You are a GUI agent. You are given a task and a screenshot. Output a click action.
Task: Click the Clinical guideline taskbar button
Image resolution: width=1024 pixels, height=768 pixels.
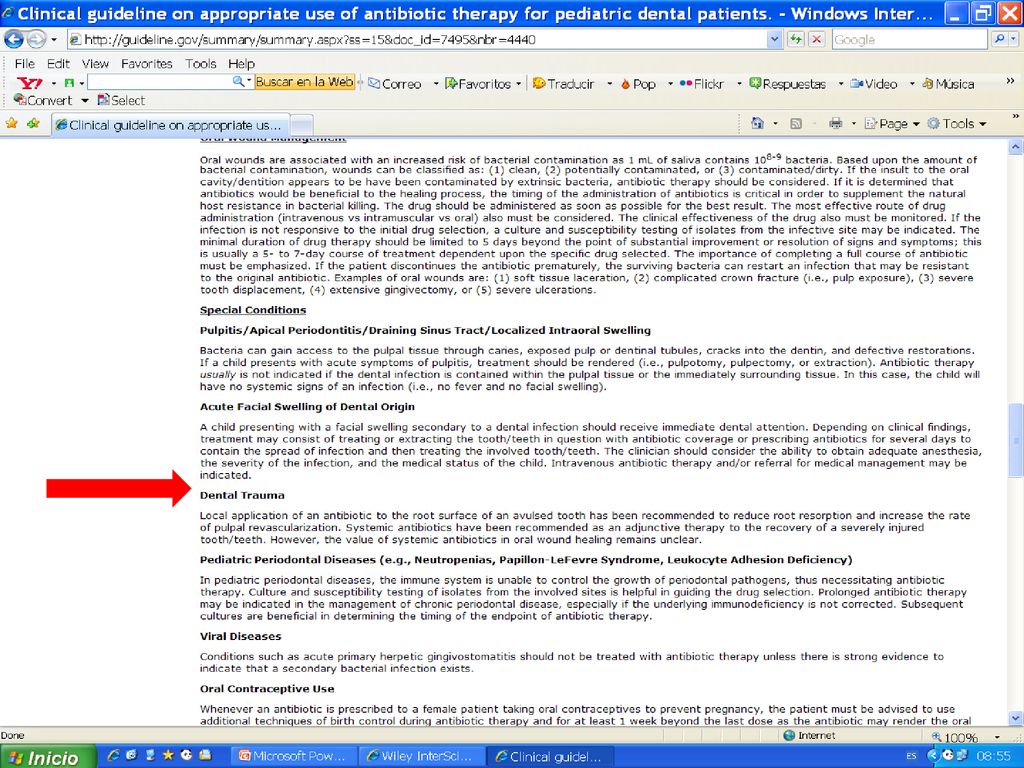pos(552,756)
